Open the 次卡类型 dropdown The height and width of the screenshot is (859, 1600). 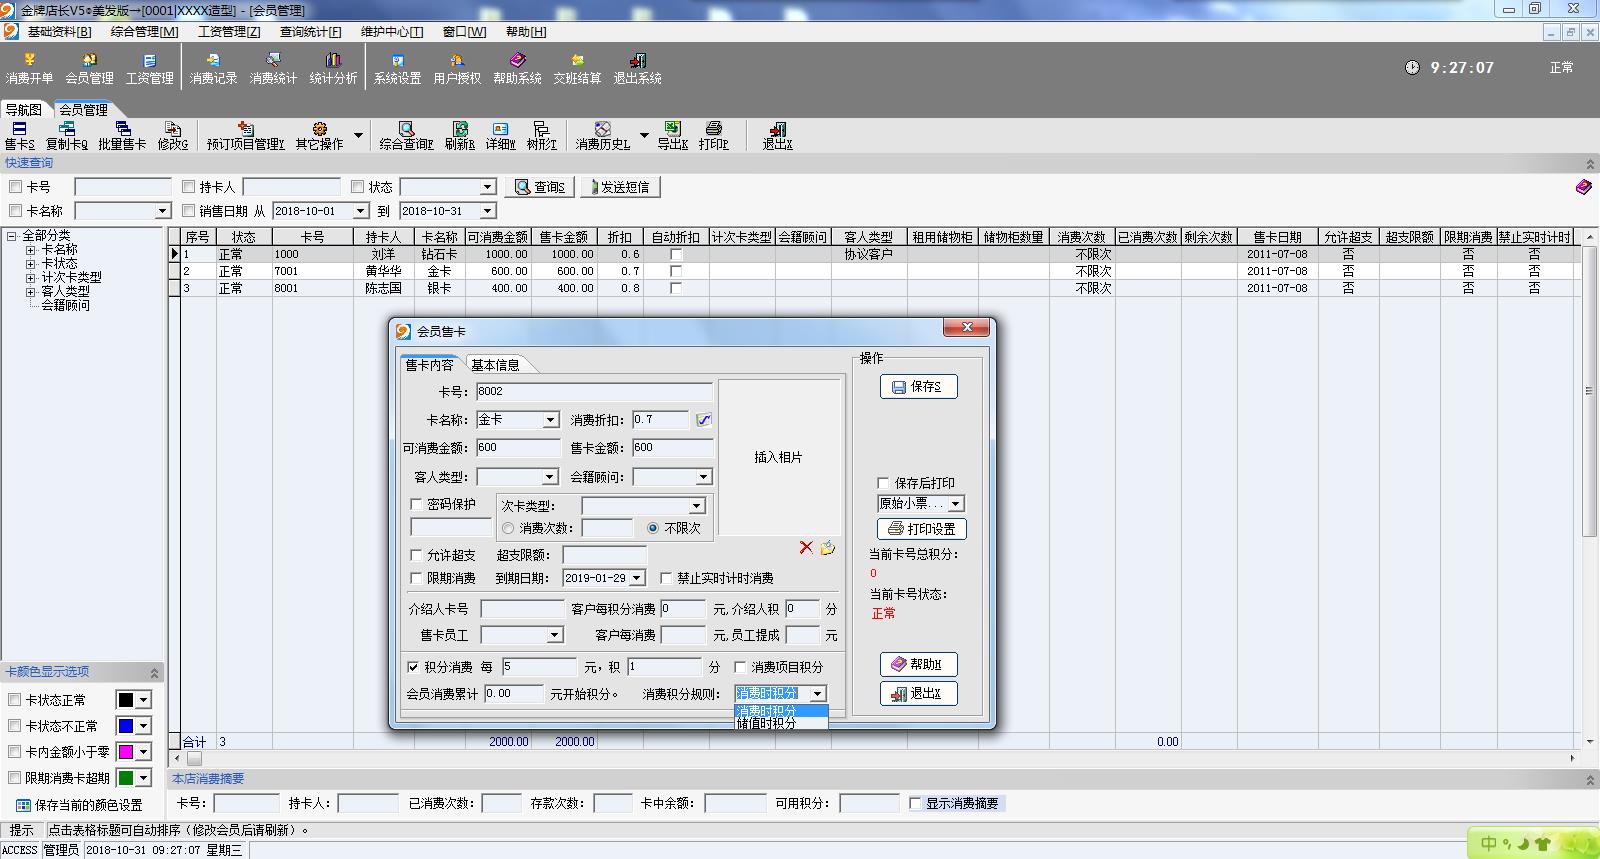click(x=697, y=506)
